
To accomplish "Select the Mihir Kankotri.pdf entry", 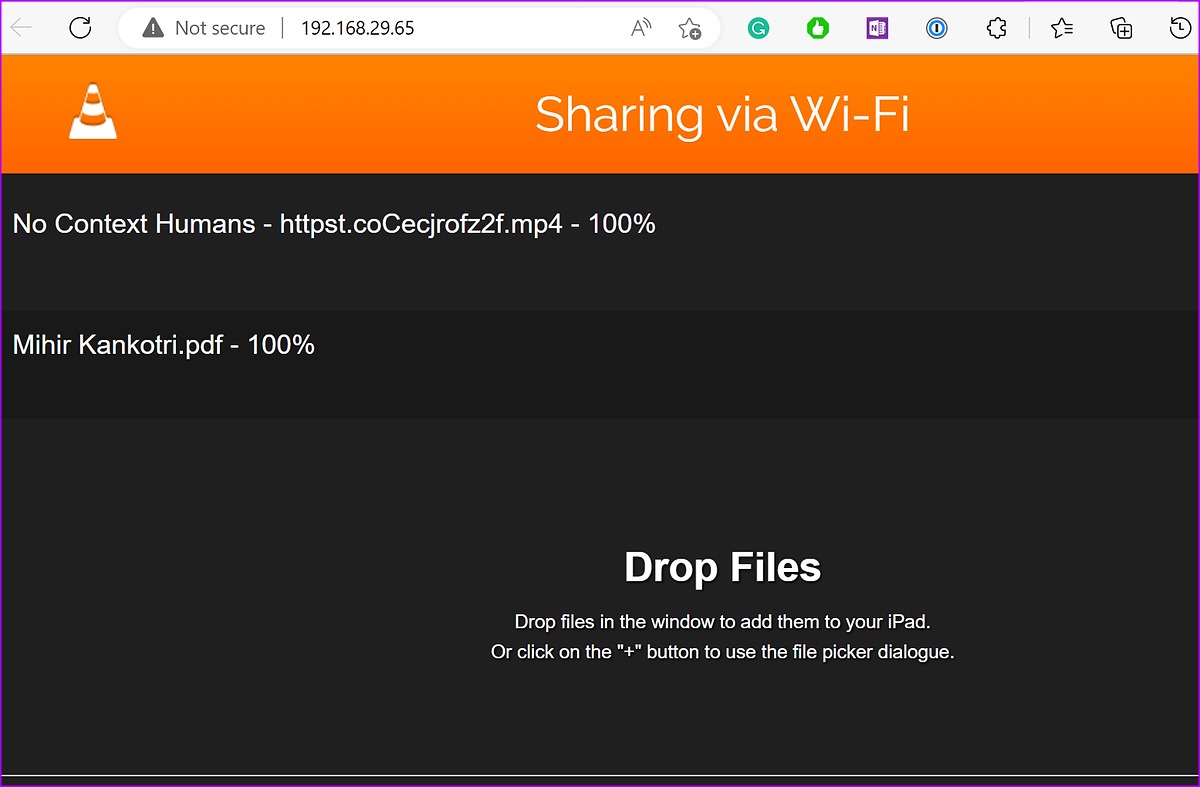I will (163, 345).
